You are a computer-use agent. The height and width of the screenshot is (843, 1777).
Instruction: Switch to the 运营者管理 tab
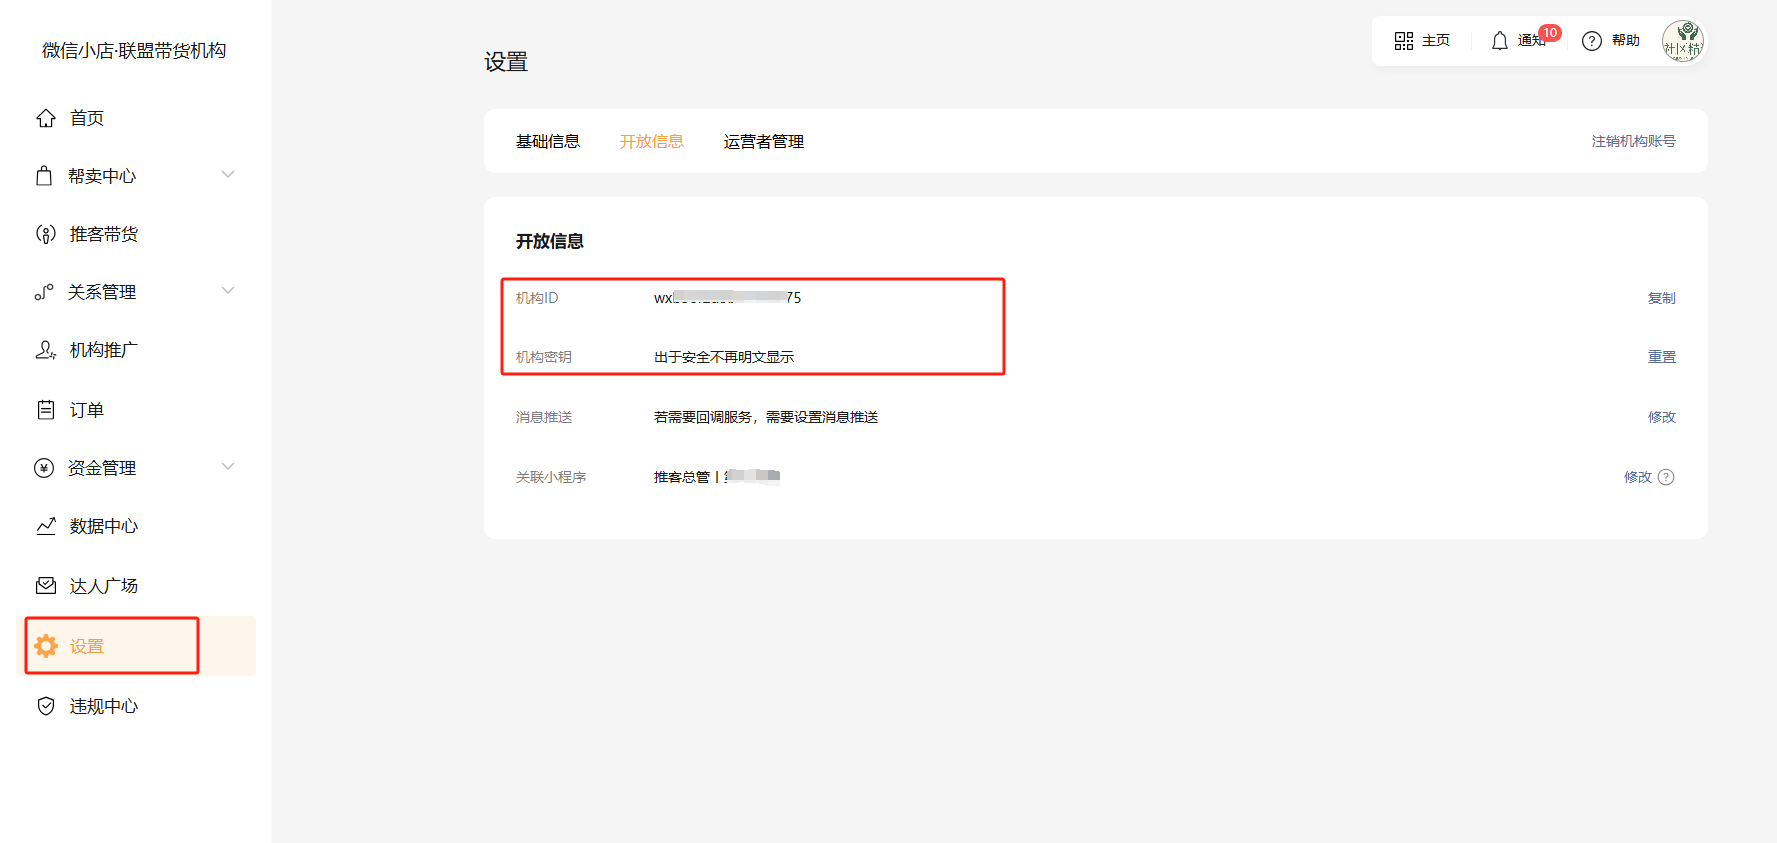pos(763,142)
